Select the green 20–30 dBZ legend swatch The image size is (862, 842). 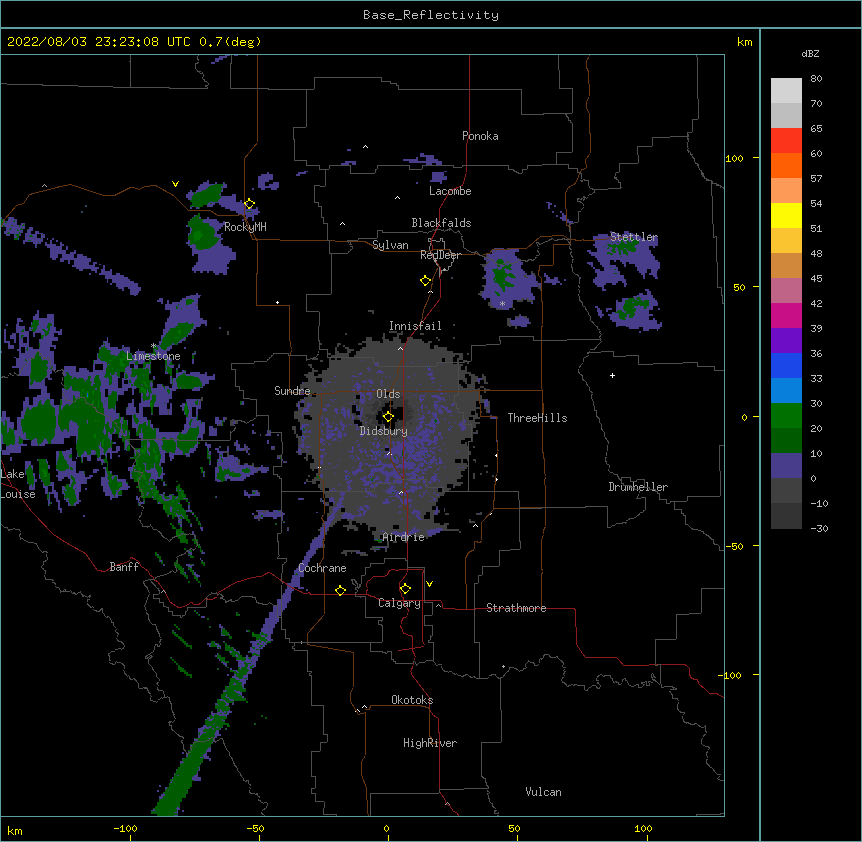click(786, 416)
